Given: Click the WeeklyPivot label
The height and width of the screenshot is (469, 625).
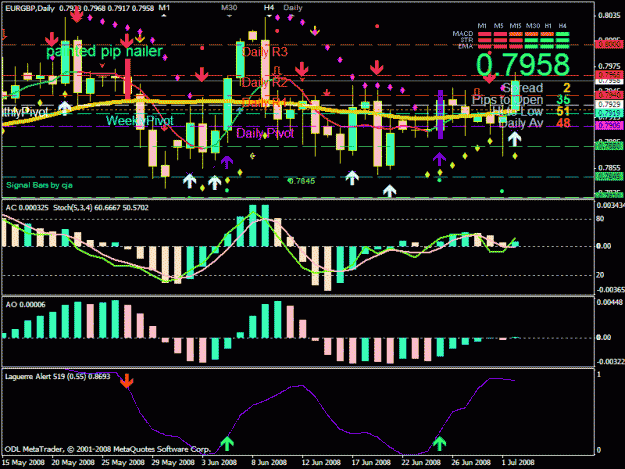Looking at the screenshot, I should coord(140,120).
